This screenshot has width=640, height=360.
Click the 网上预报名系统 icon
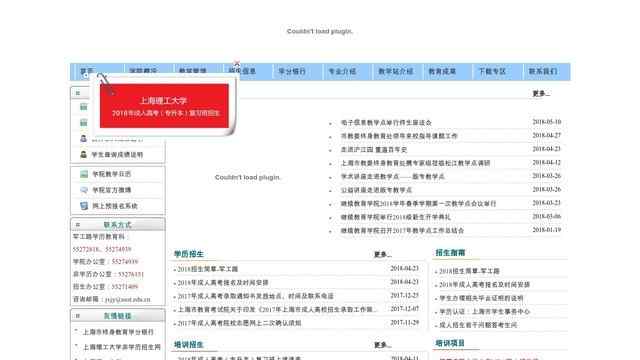(84, 206)
